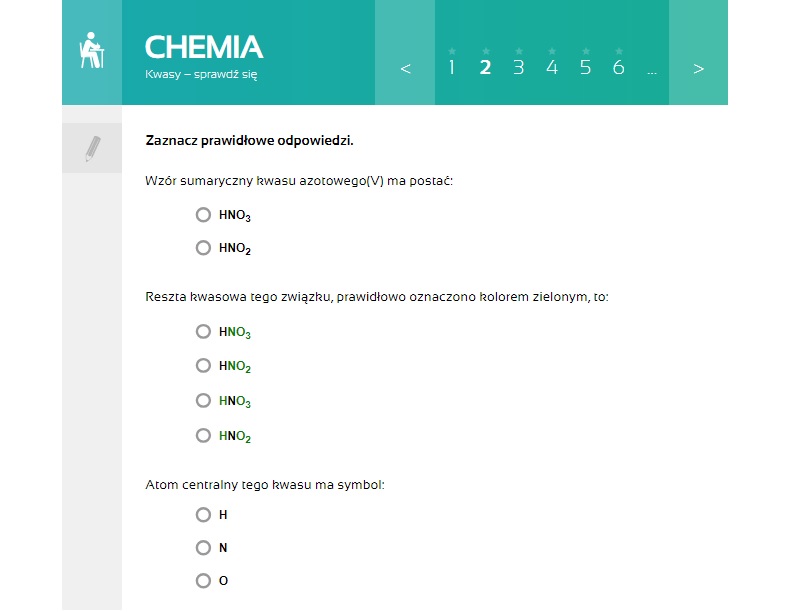Click the CHEMIA title in header
The width and height of the screenshot is (800, 612).
tap(204, 47)
